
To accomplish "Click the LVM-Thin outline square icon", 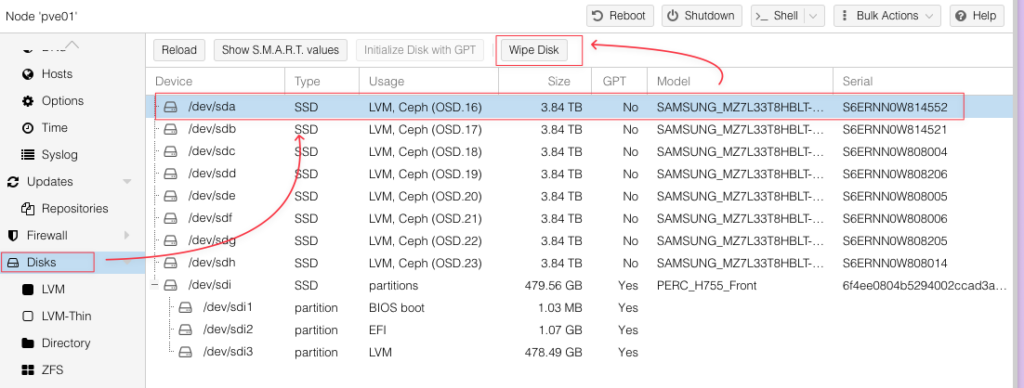I will coord(27,316).
